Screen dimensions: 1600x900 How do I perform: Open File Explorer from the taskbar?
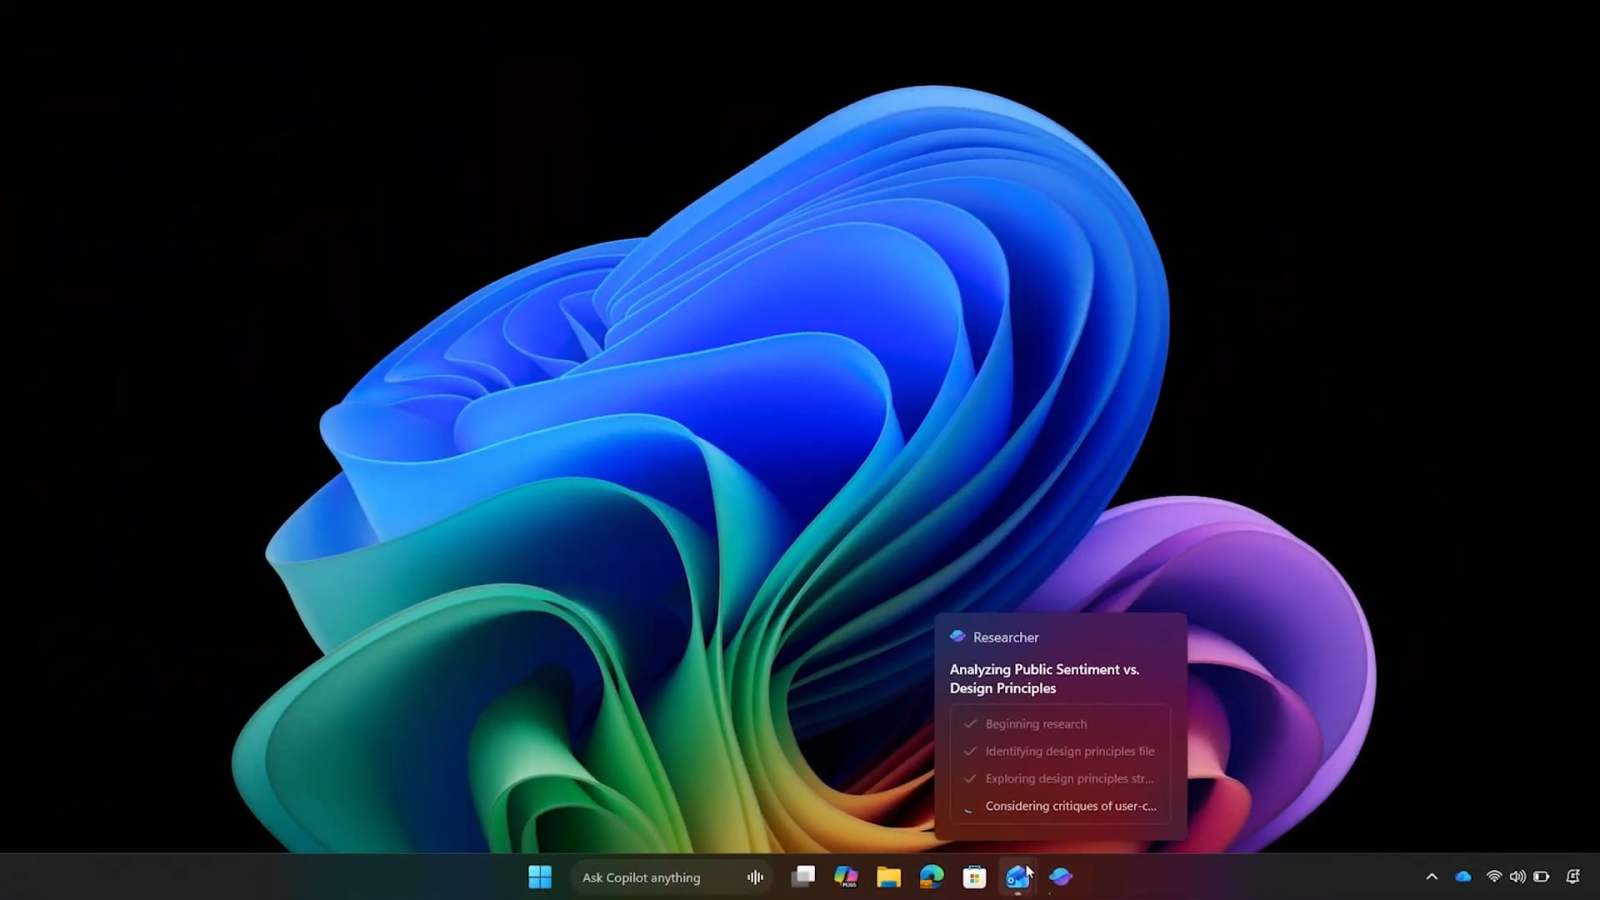(x=888, y=876)
